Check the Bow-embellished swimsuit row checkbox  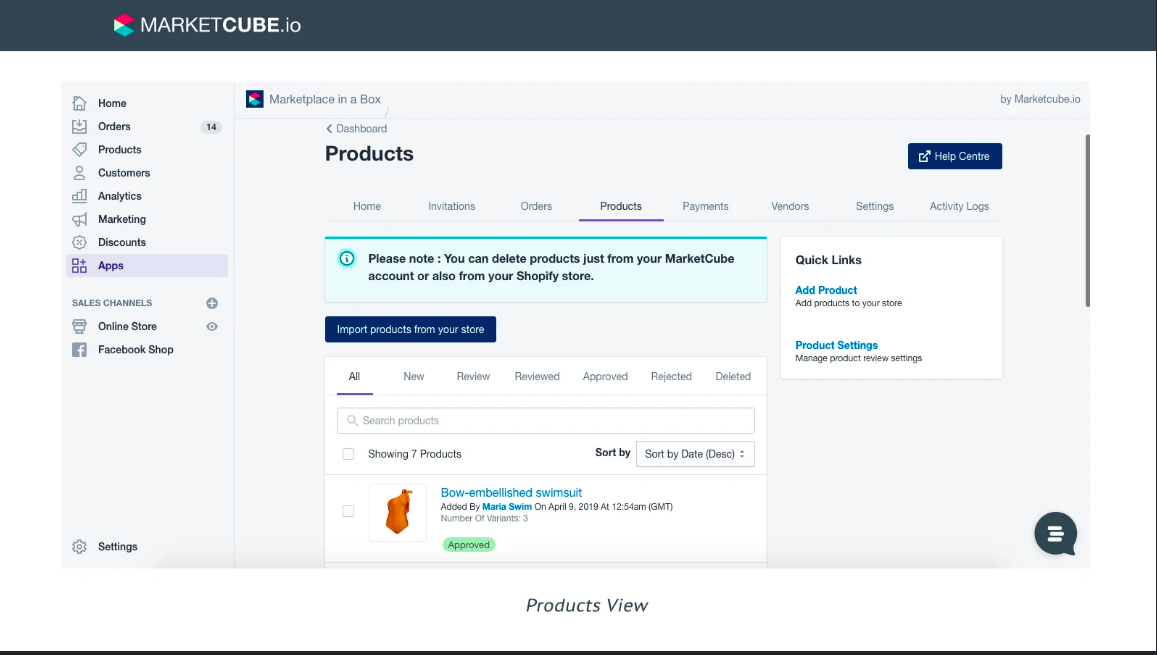pos(348,511)
